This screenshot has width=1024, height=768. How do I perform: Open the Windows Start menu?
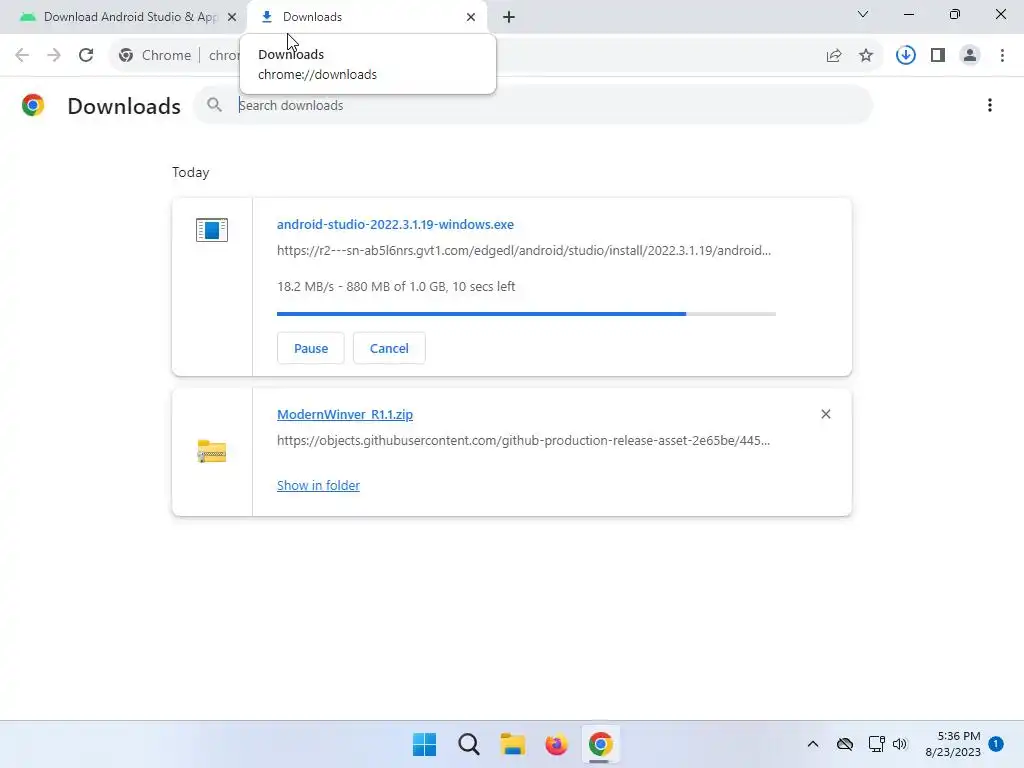coord(424,744)
